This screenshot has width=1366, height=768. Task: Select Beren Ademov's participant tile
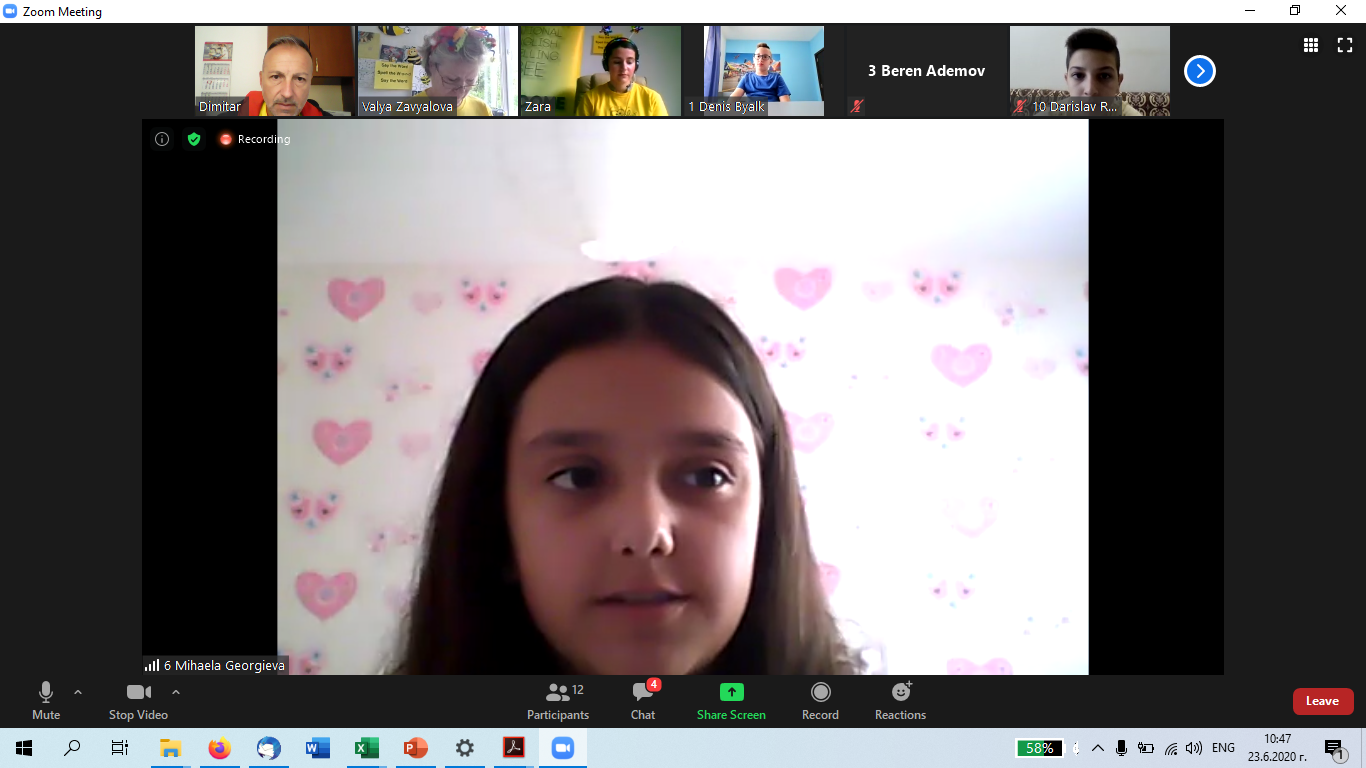coord(927,71)
